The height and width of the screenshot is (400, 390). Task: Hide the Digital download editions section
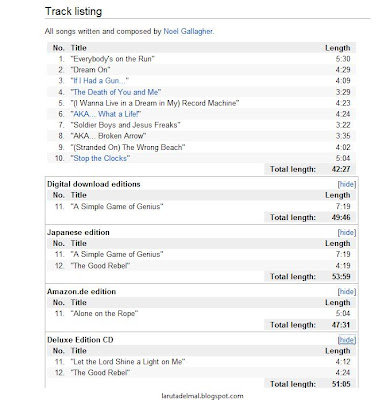coord(347,184)
